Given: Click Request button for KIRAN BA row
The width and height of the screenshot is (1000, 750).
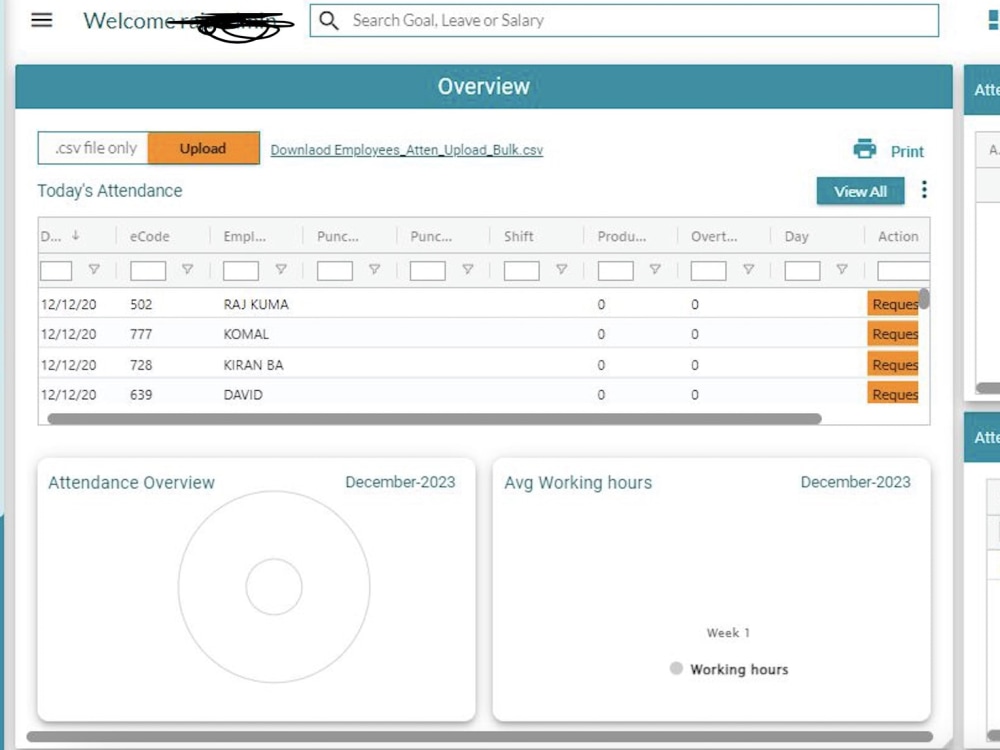Looking at the screenshot, I should [893, 364].
